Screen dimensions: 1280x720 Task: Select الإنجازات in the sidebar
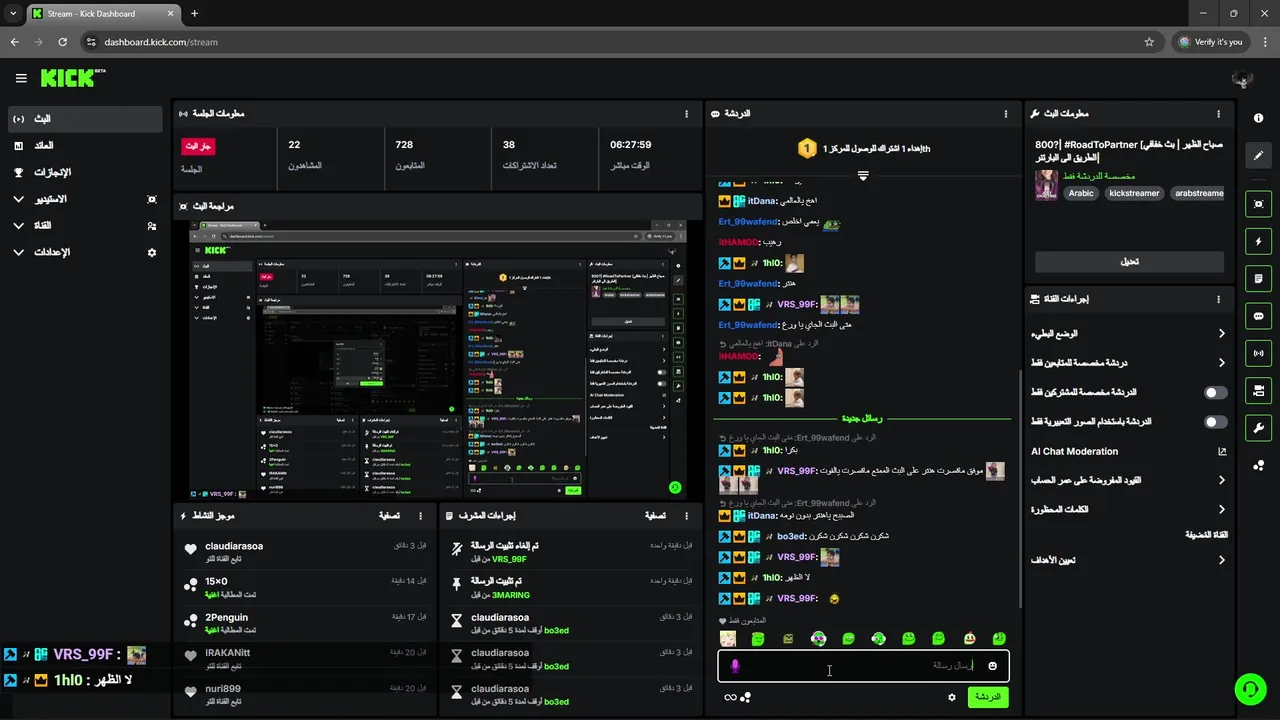[85, 172]
